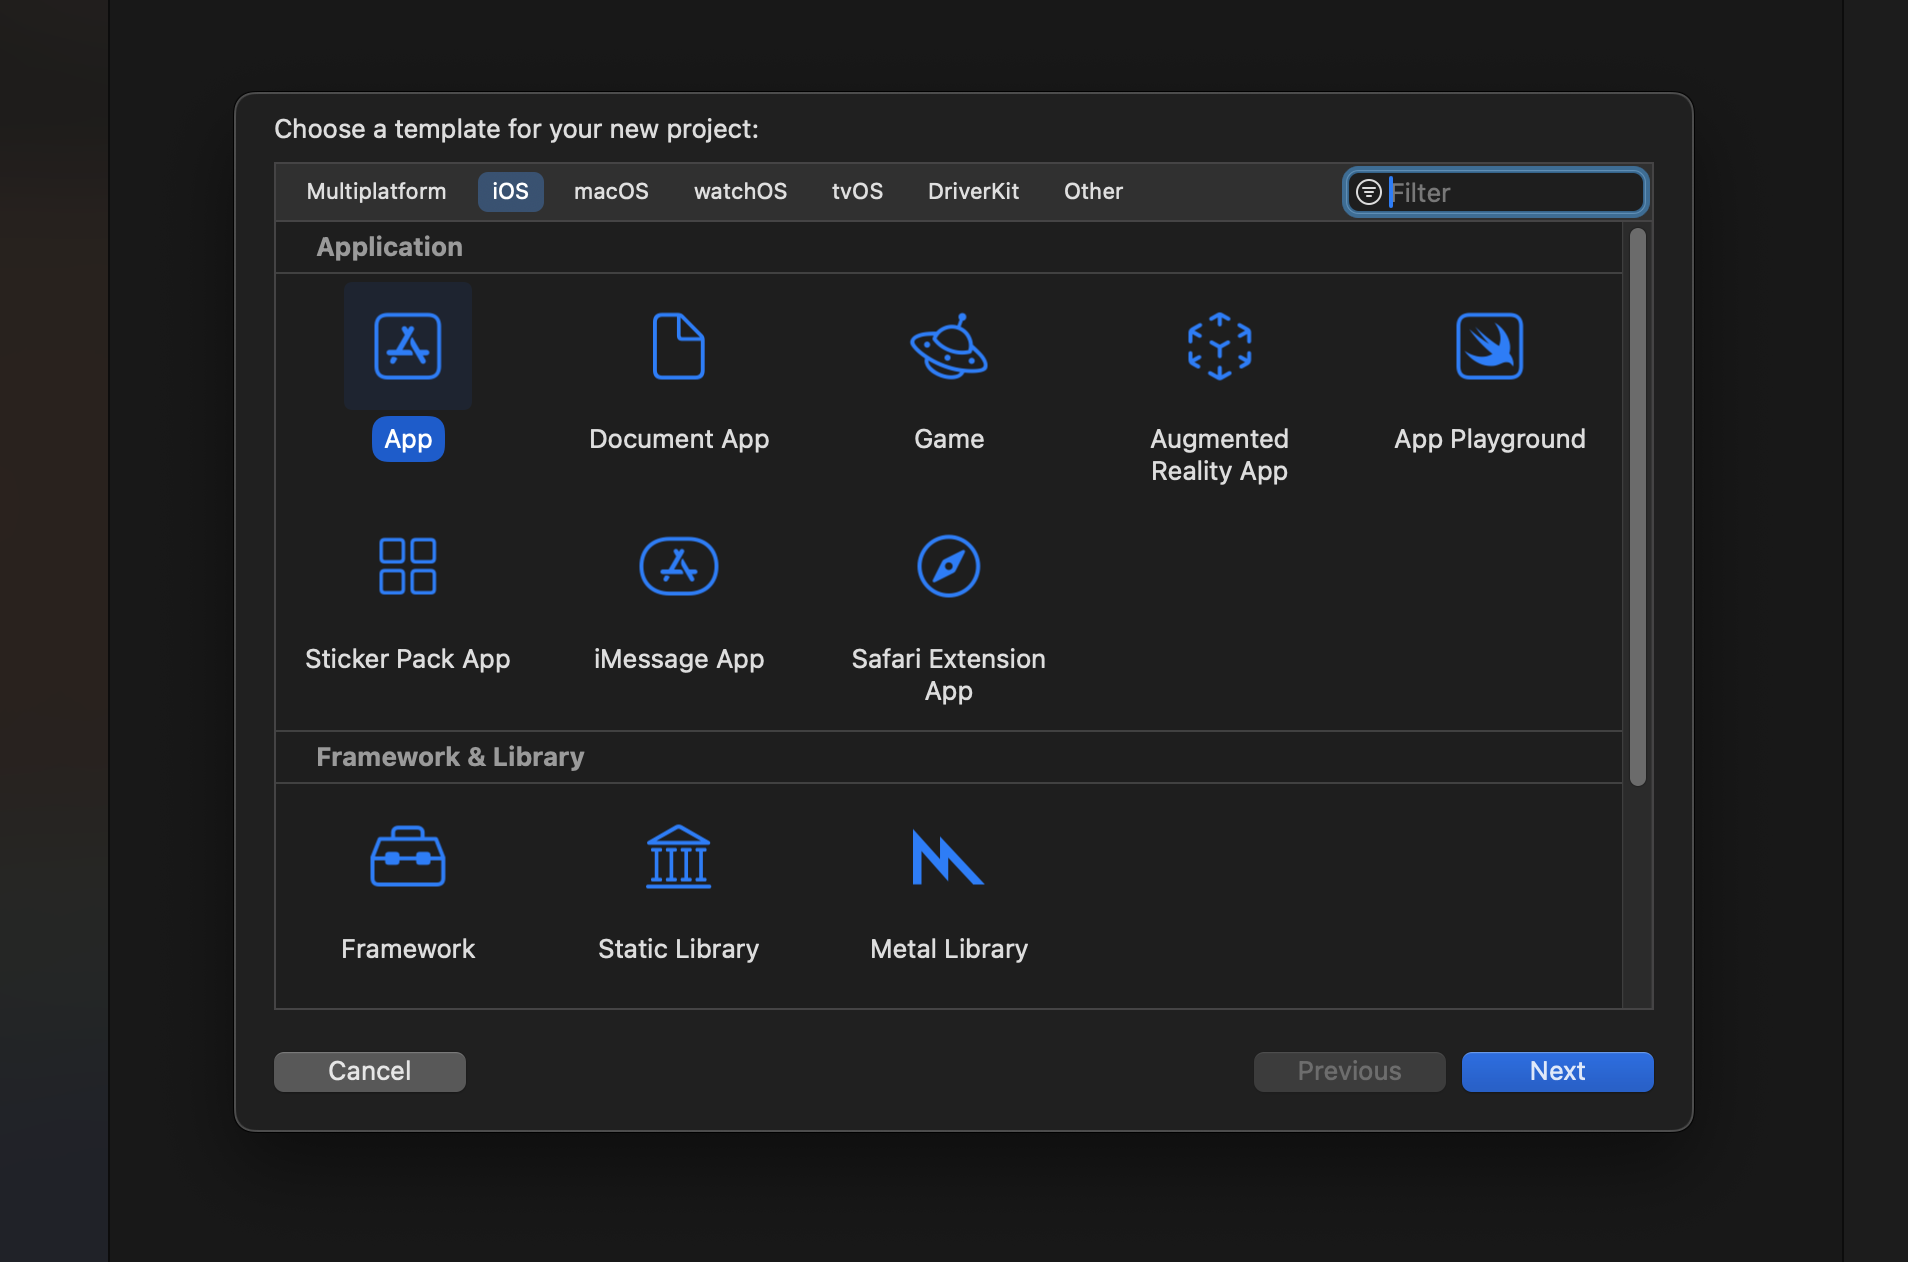
Task: Click the "Game" label text
Action: [x=949, y=439]
